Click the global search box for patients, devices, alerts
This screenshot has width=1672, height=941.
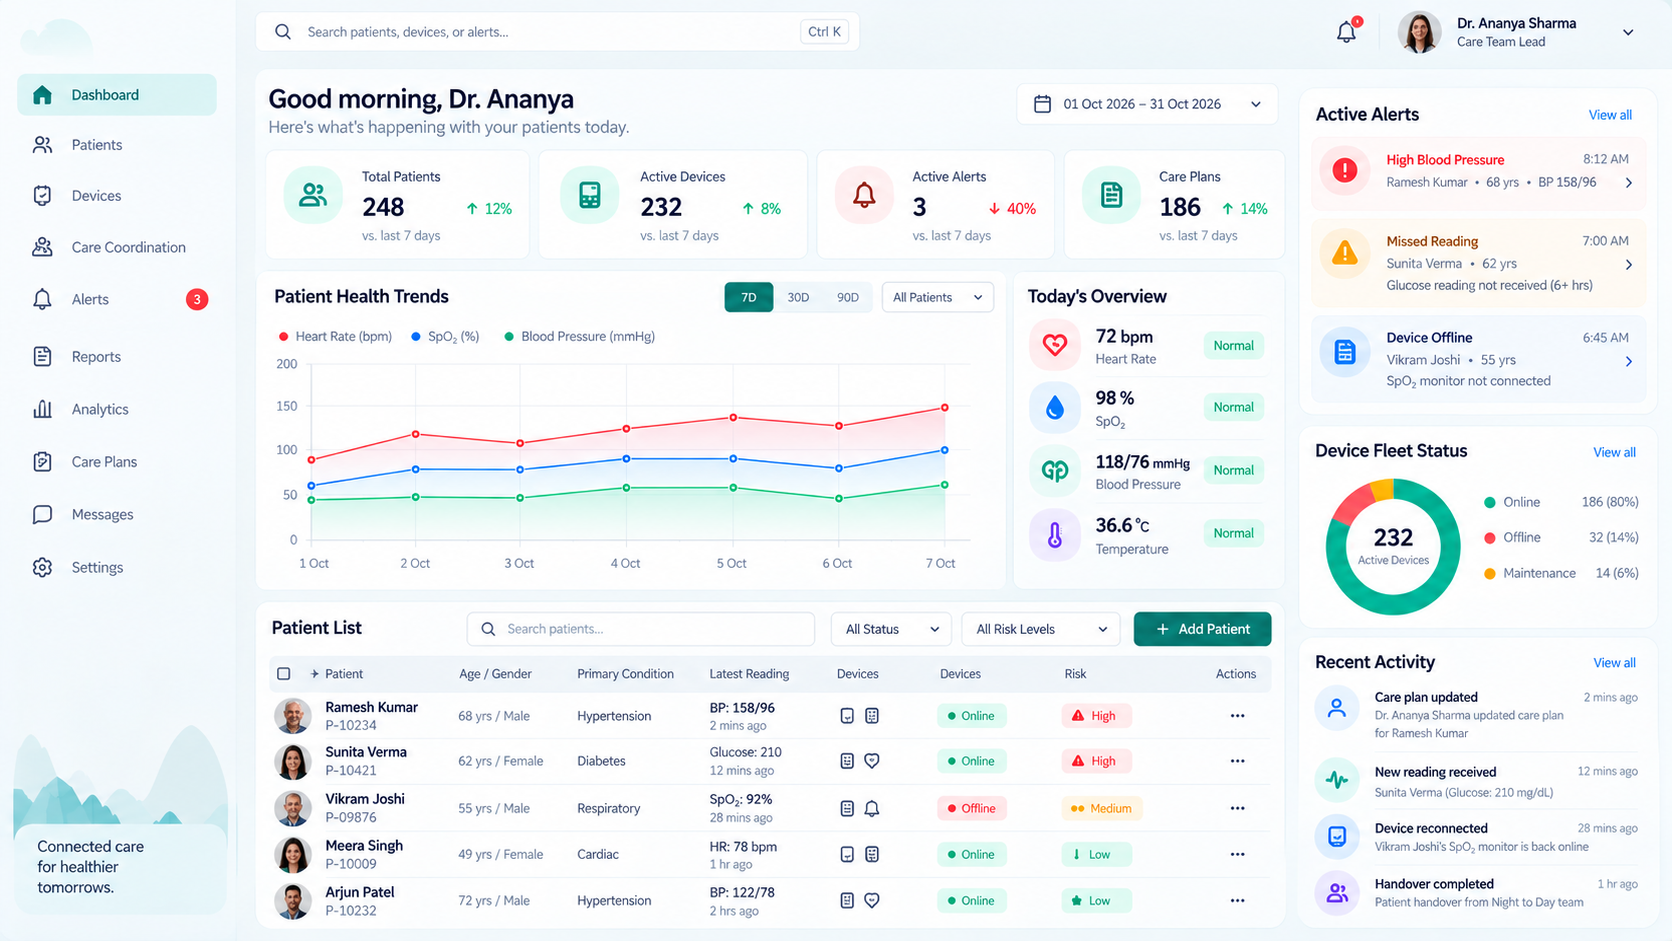pos(558,32)
